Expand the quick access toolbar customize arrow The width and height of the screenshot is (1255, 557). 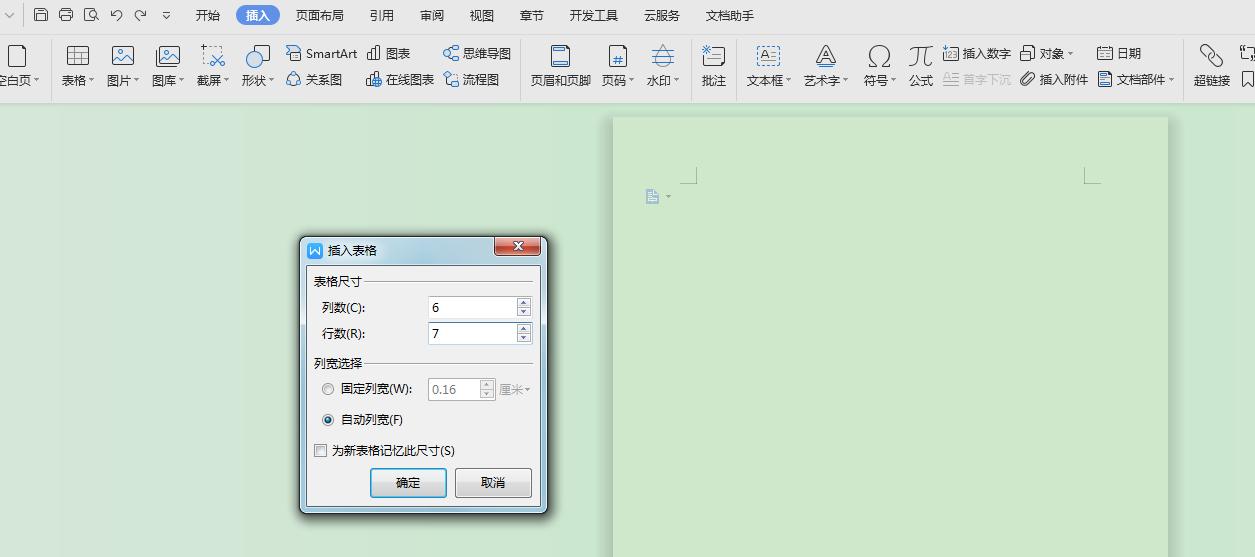[166, 16]
